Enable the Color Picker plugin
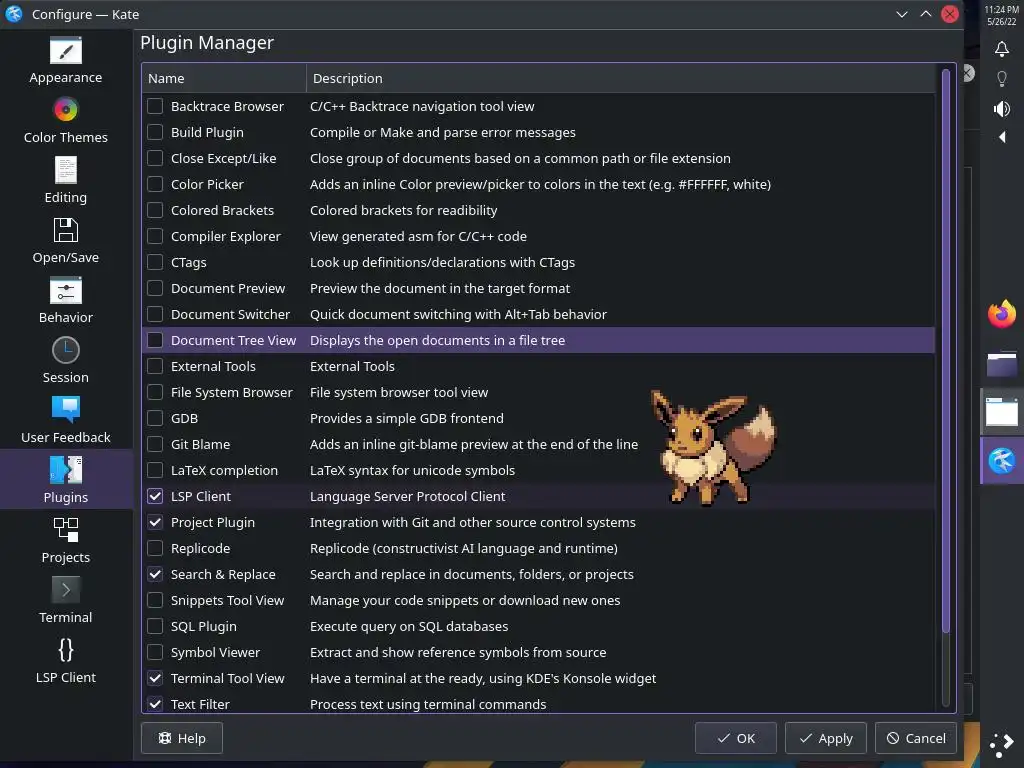 (155, 184)
